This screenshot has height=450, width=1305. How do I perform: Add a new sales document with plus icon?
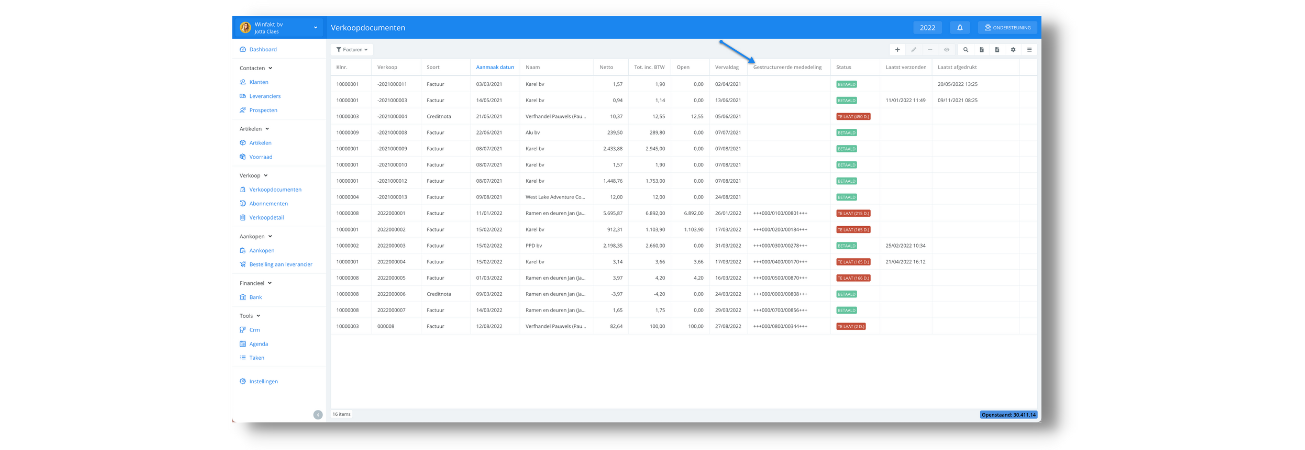click(x=897, y=49)
